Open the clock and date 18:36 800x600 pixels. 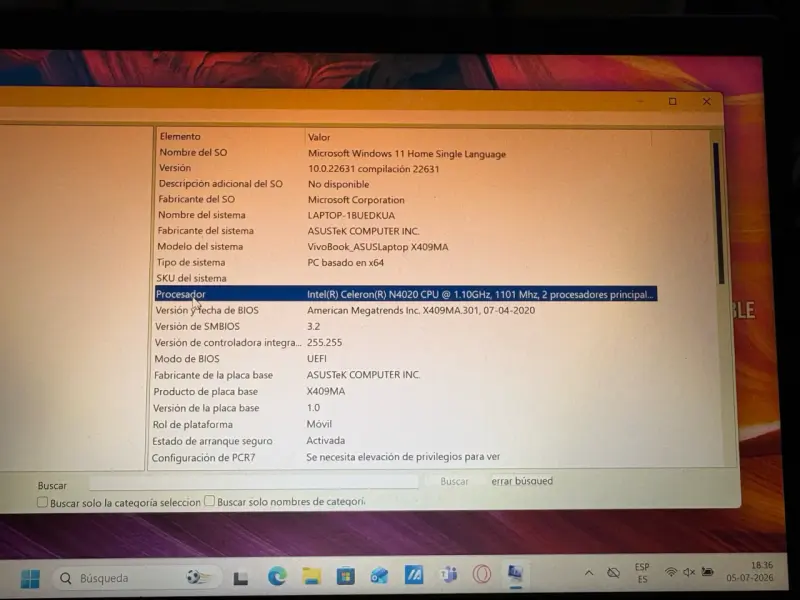coord(749,571)
